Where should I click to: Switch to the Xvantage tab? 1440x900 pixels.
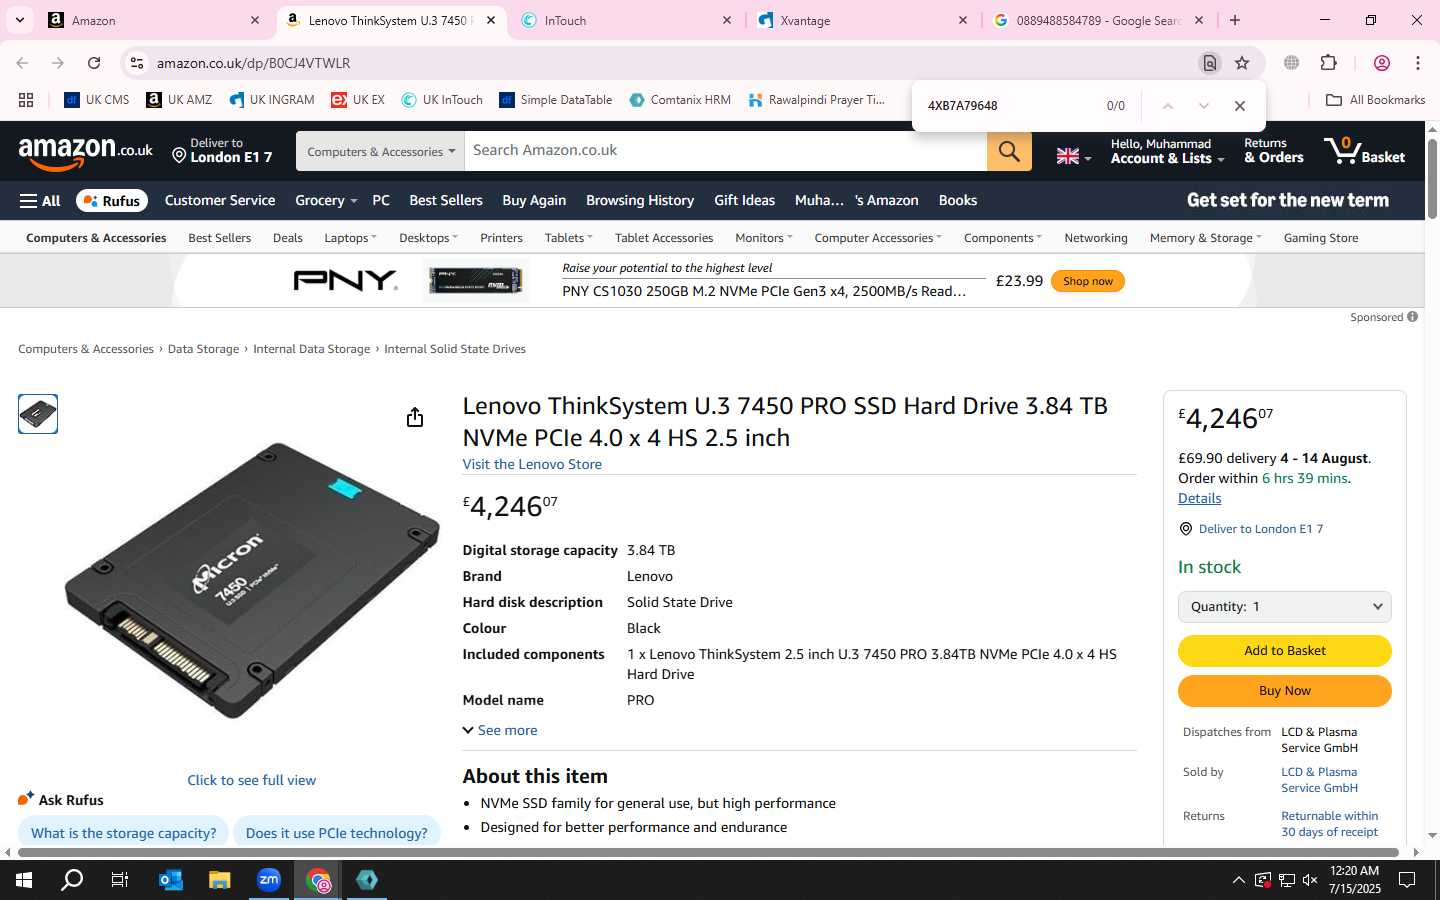point(860,20)
